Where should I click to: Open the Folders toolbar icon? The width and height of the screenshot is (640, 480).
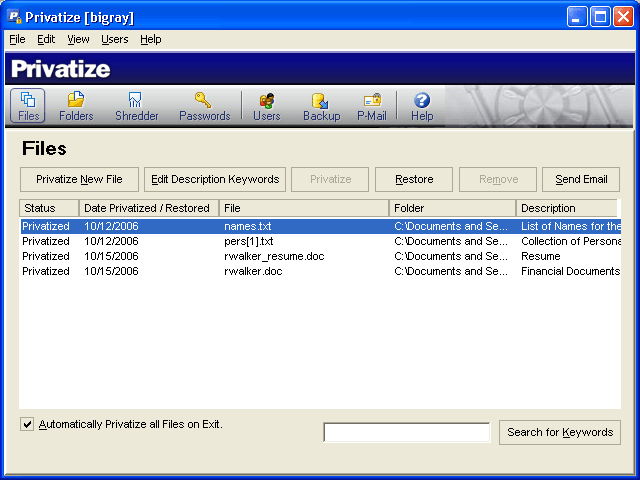(x=76, y=106)
